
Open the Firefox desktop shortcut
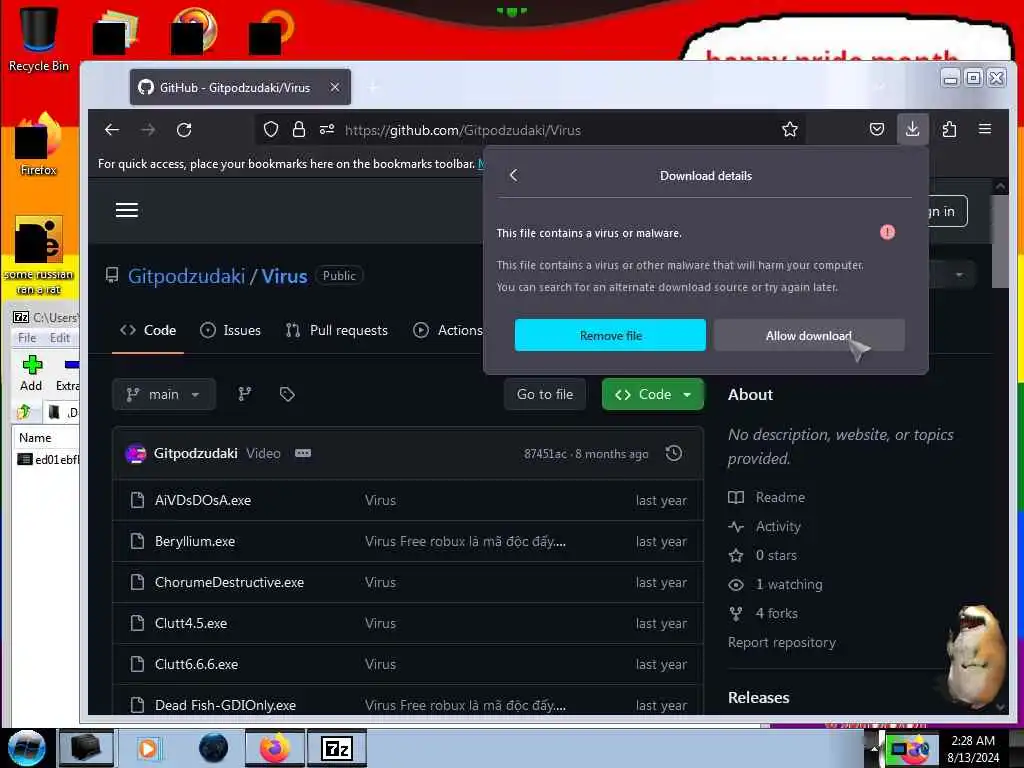[39, 145]
